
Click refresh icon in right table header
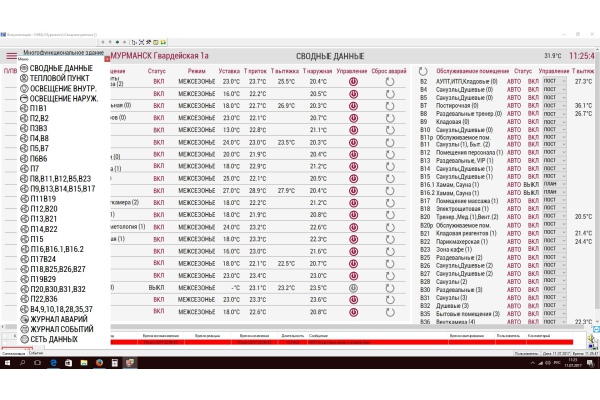click(422, 71)
